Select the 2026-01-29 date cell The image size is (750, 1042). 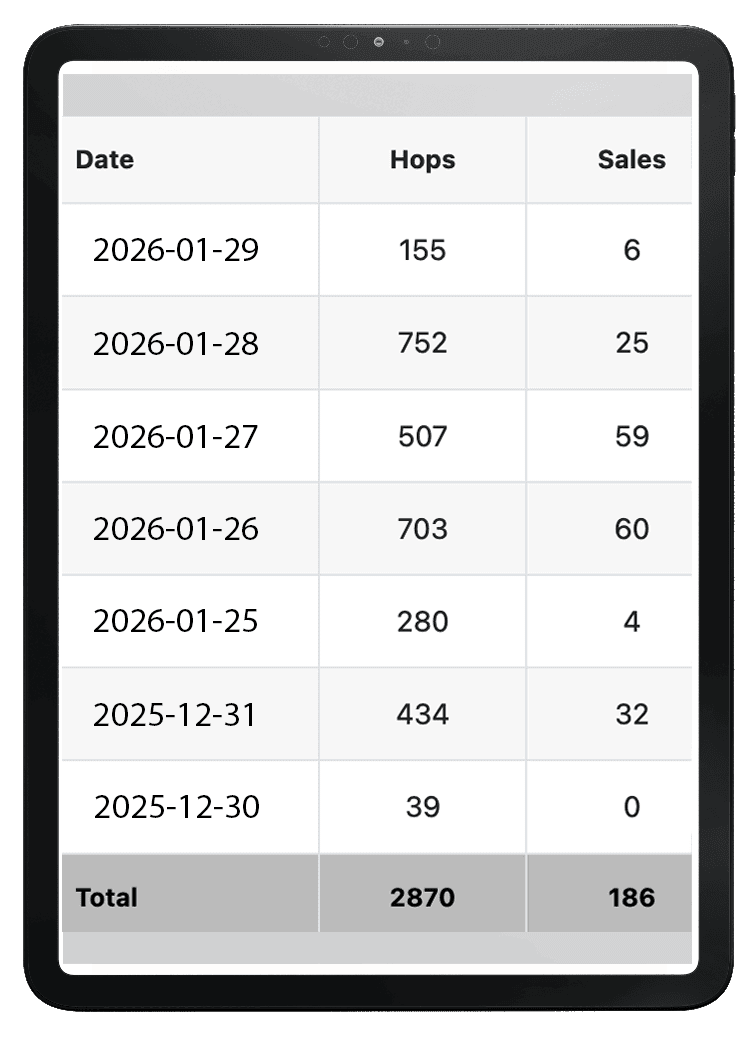pos(176,250)
